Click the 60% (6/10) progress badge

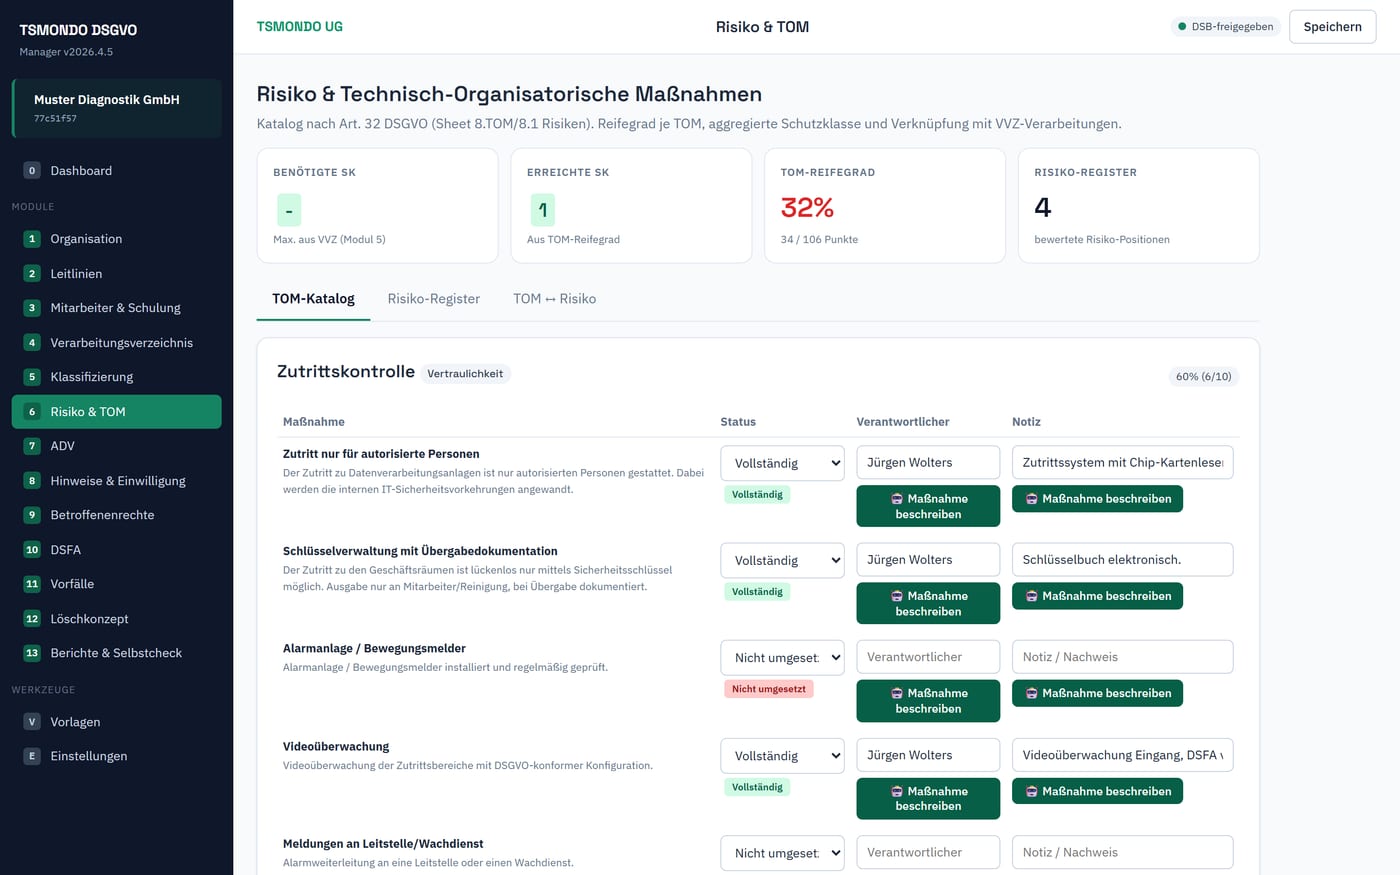tap(1203, 377)
